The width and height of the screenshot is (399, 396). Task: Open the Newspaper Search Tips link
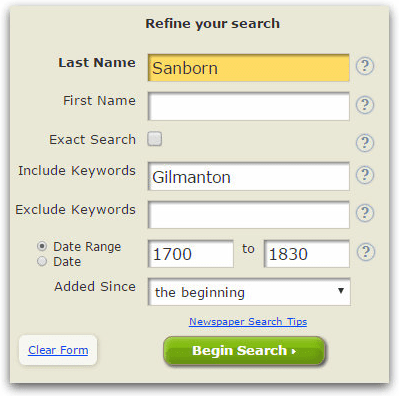tap(248, 322)
